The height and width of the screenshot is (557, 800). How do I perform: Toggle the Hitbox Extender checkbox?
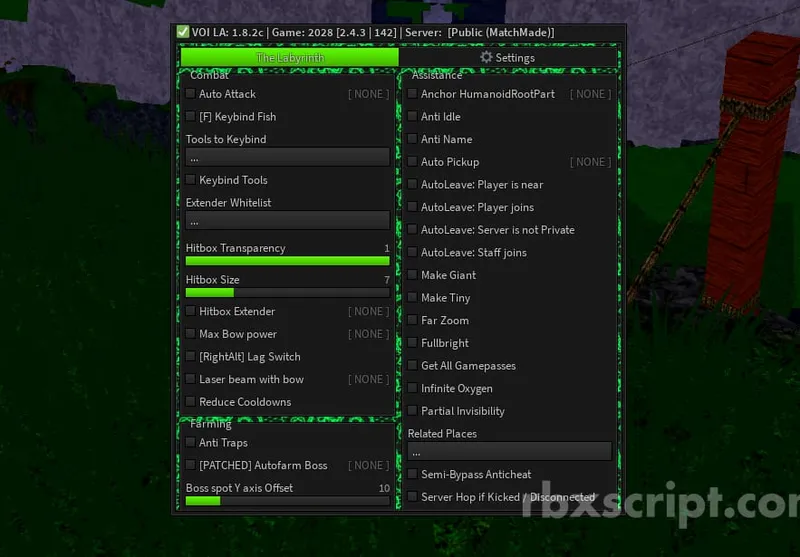click(x=190, y=311)
